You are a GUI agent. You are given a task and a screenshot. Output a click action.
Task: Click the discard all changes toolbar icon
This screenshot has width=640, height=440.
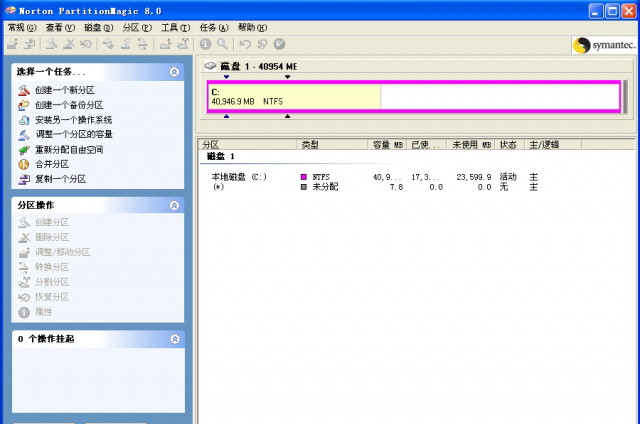click(x=262, y=44)
